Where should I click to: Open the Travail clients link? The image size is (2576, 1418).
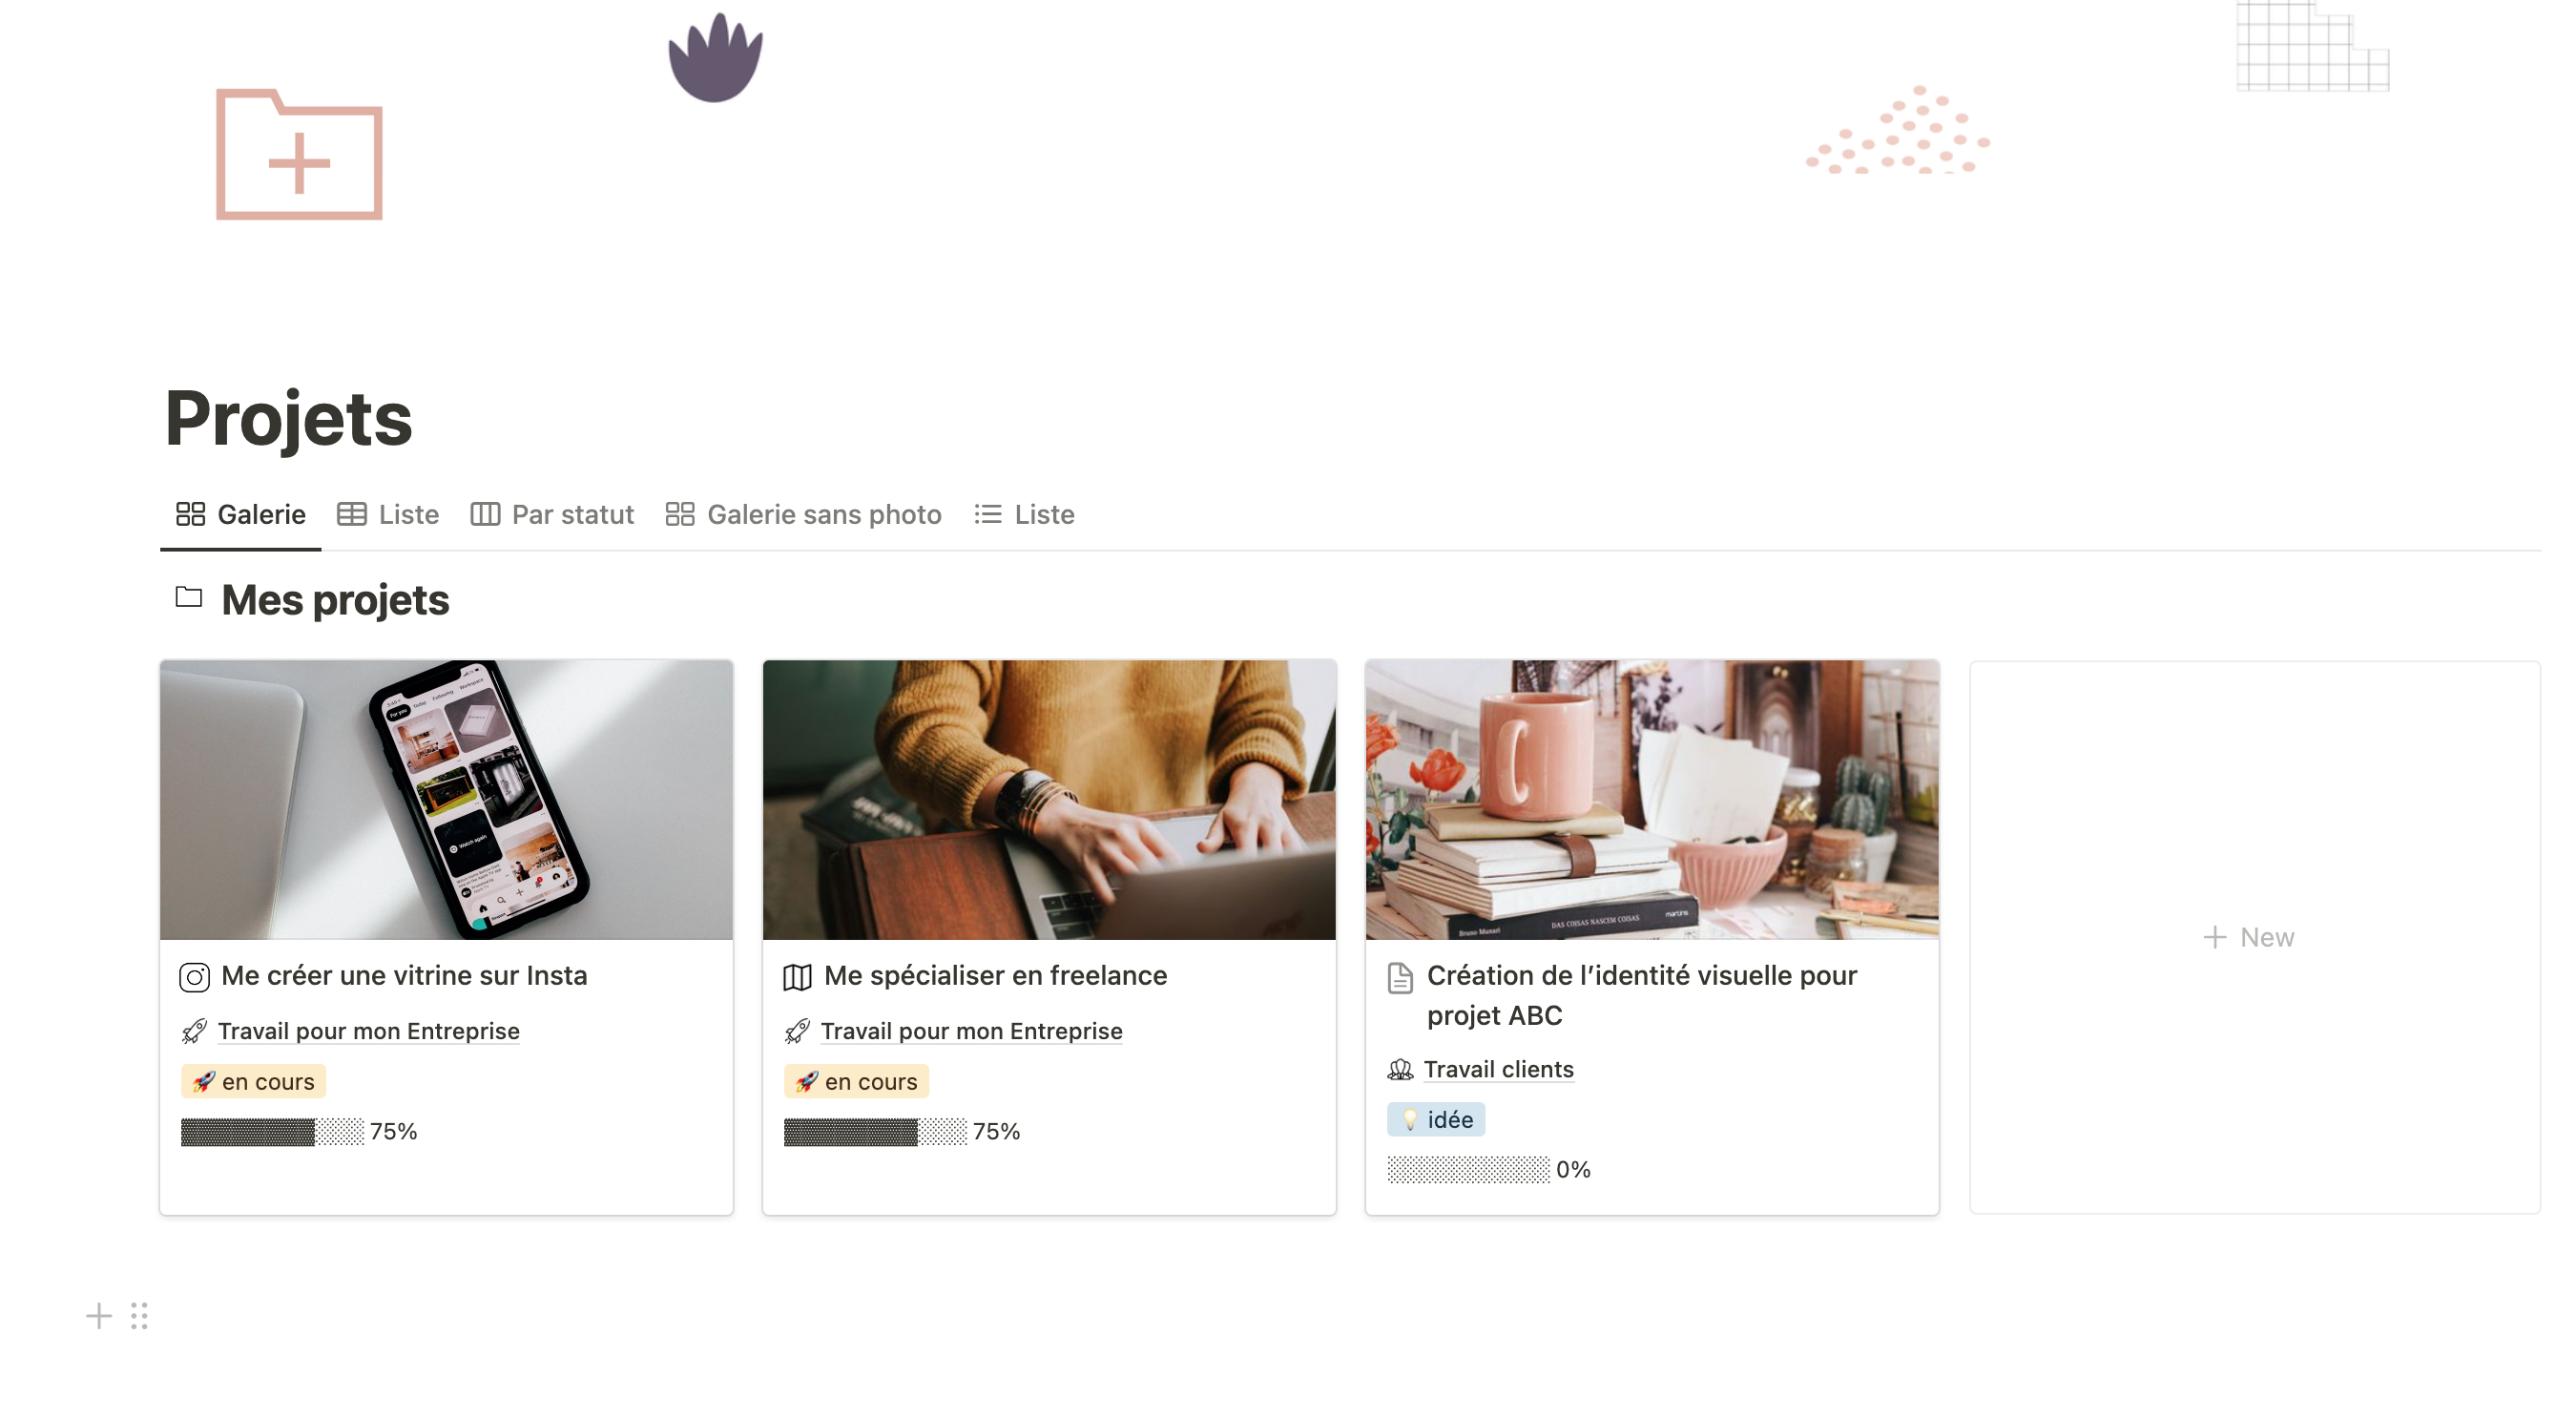click(1498, 1069)
